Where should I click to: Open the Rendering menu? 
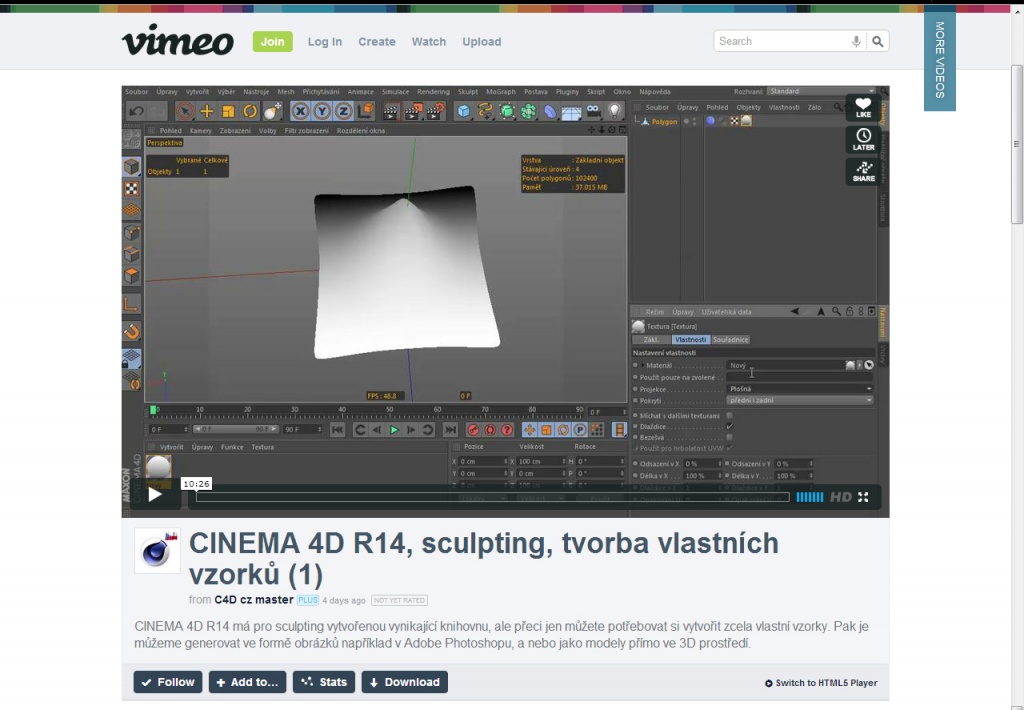(x=433, y=92)
